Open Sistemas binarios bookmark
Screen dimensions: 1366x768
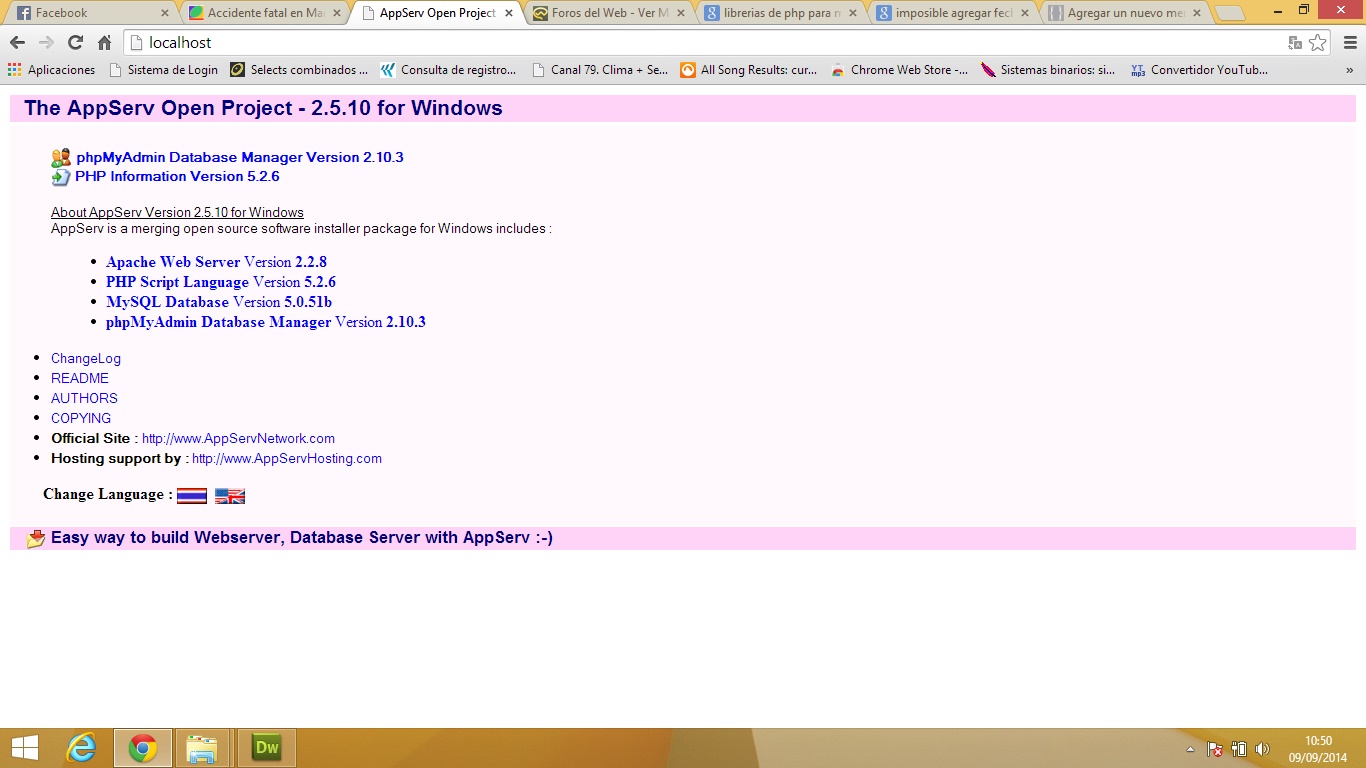tap(1048, 70)
